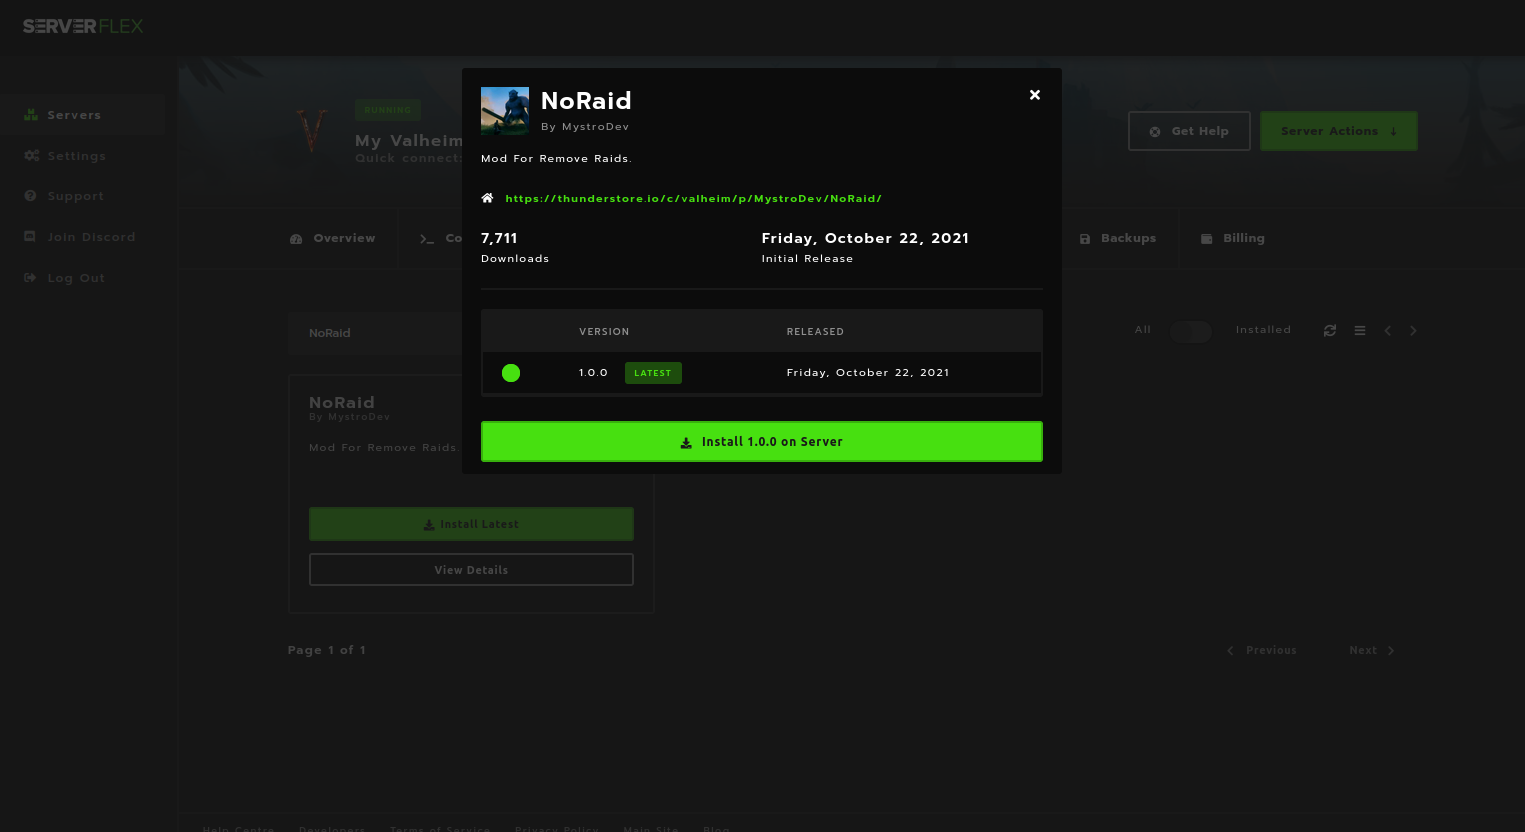This screenshot has width=1525, height=832.
Task: Click View Details on the NoRaid card
Action: coord(471,570)
